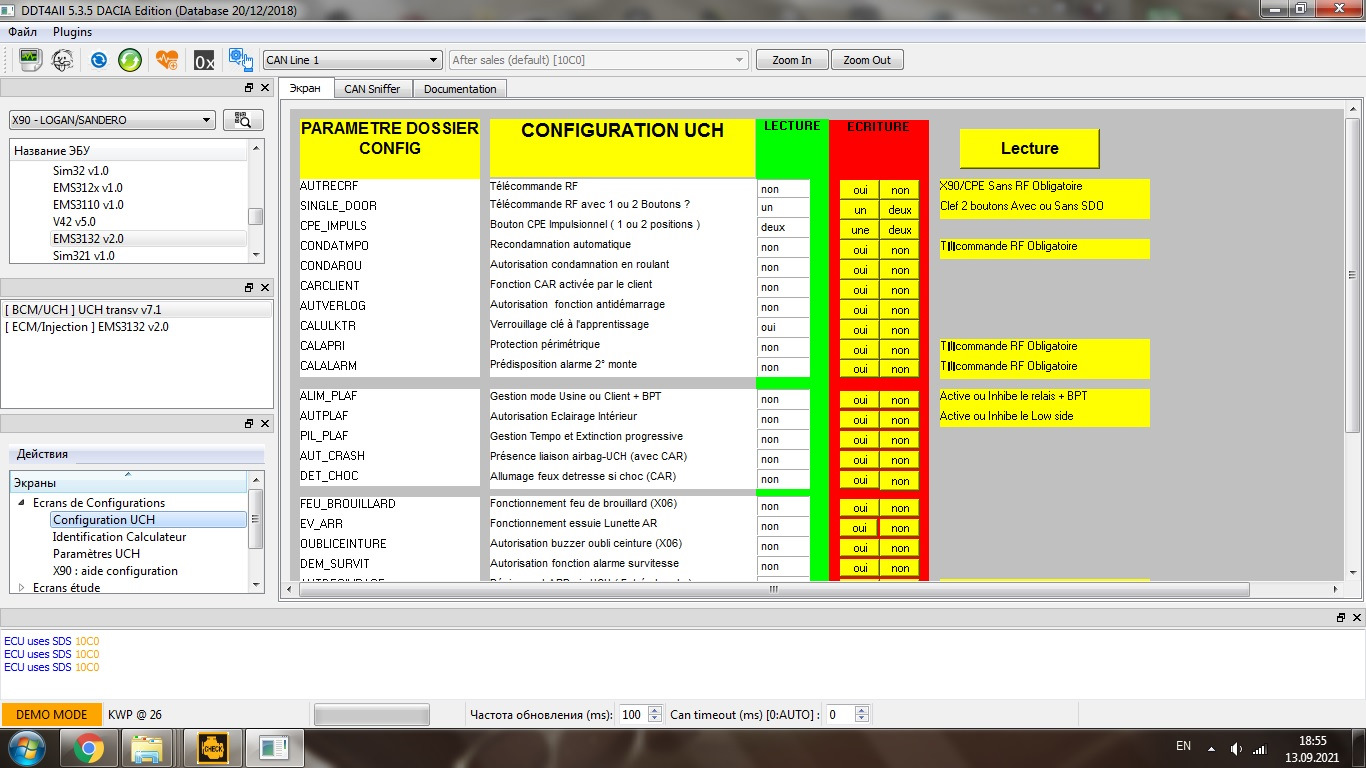
Task: Open the X90 - LOGAN/SANDERO vehicle dropdown
Action: (x=112, y=120)
